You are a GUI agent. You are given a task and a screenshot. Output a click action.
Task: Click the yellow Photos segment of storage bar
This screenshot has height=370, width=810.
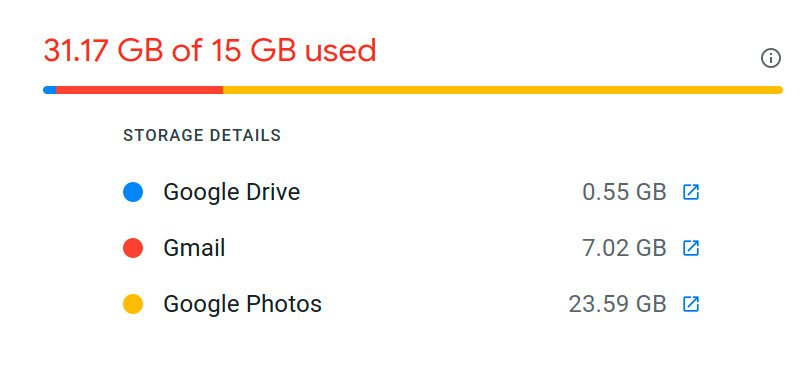pos(503,90)
